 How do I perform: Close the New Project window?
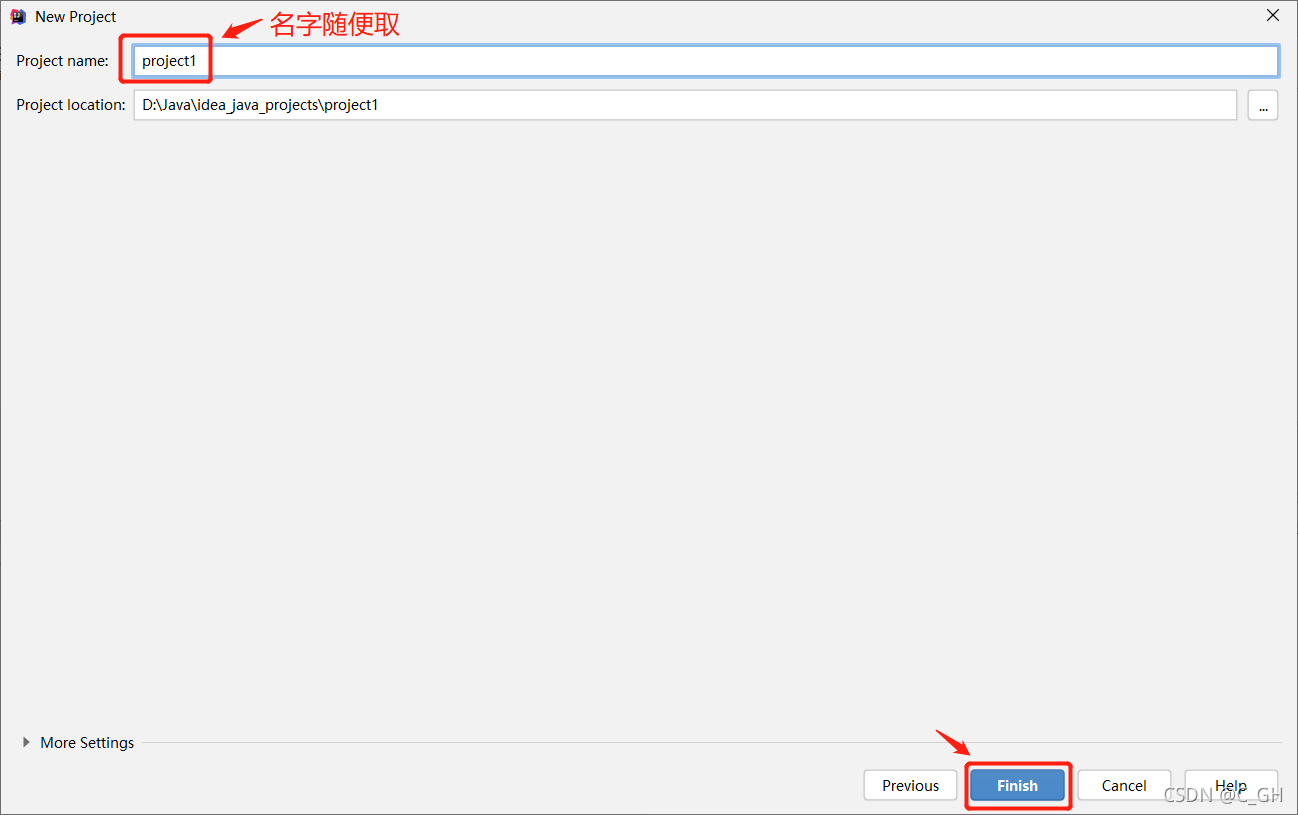point(1273,16)
